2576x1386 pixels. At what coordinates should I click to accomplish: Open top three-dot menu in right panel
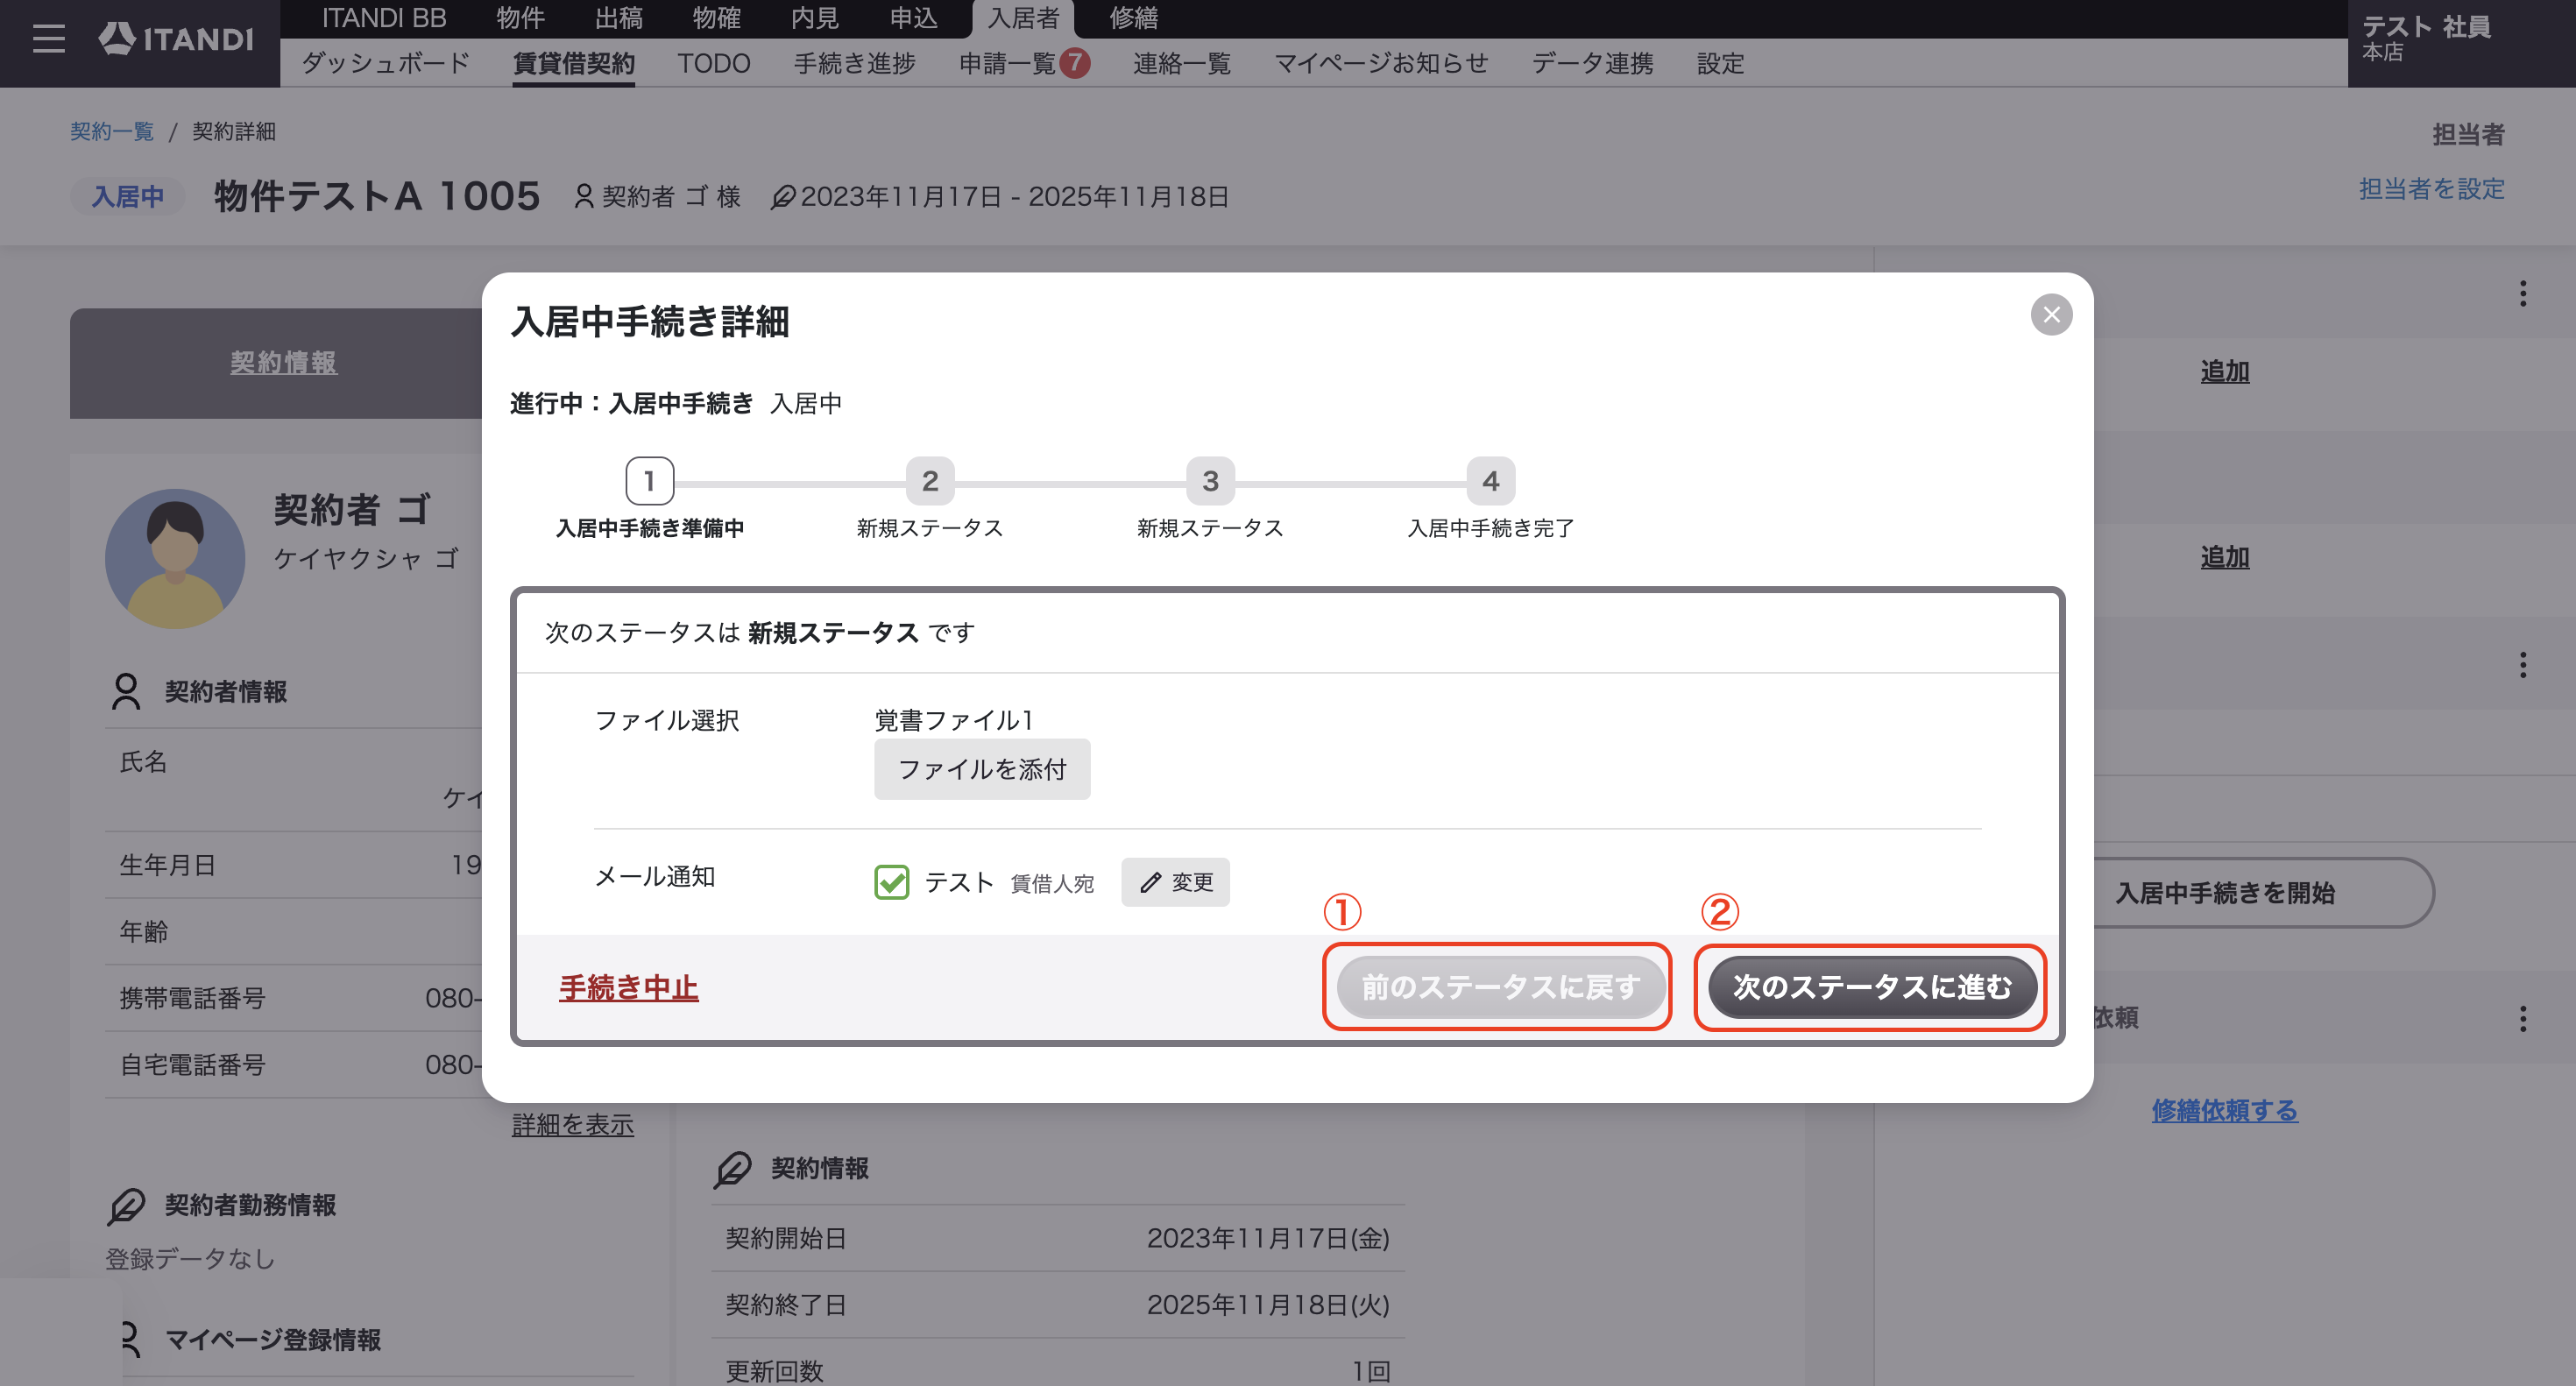[x=2523, y=293]
